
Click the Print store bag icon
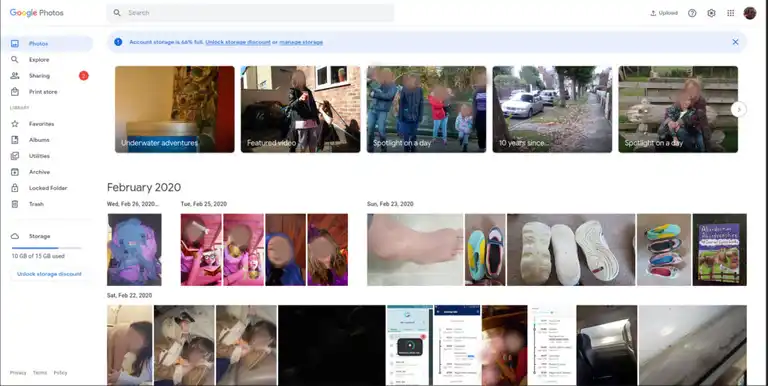pos(15,92)
